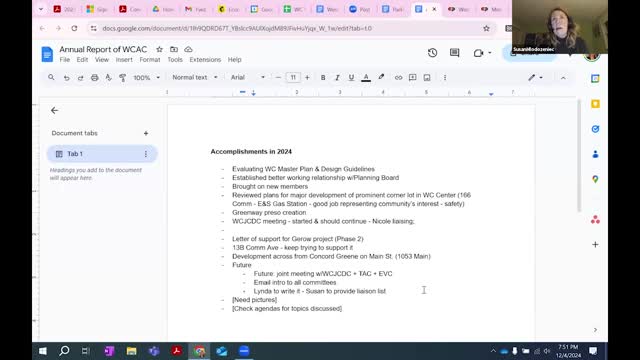Redo the last action
The height and width of the screenshot is (360, 640).
click(x=80, y=78)
